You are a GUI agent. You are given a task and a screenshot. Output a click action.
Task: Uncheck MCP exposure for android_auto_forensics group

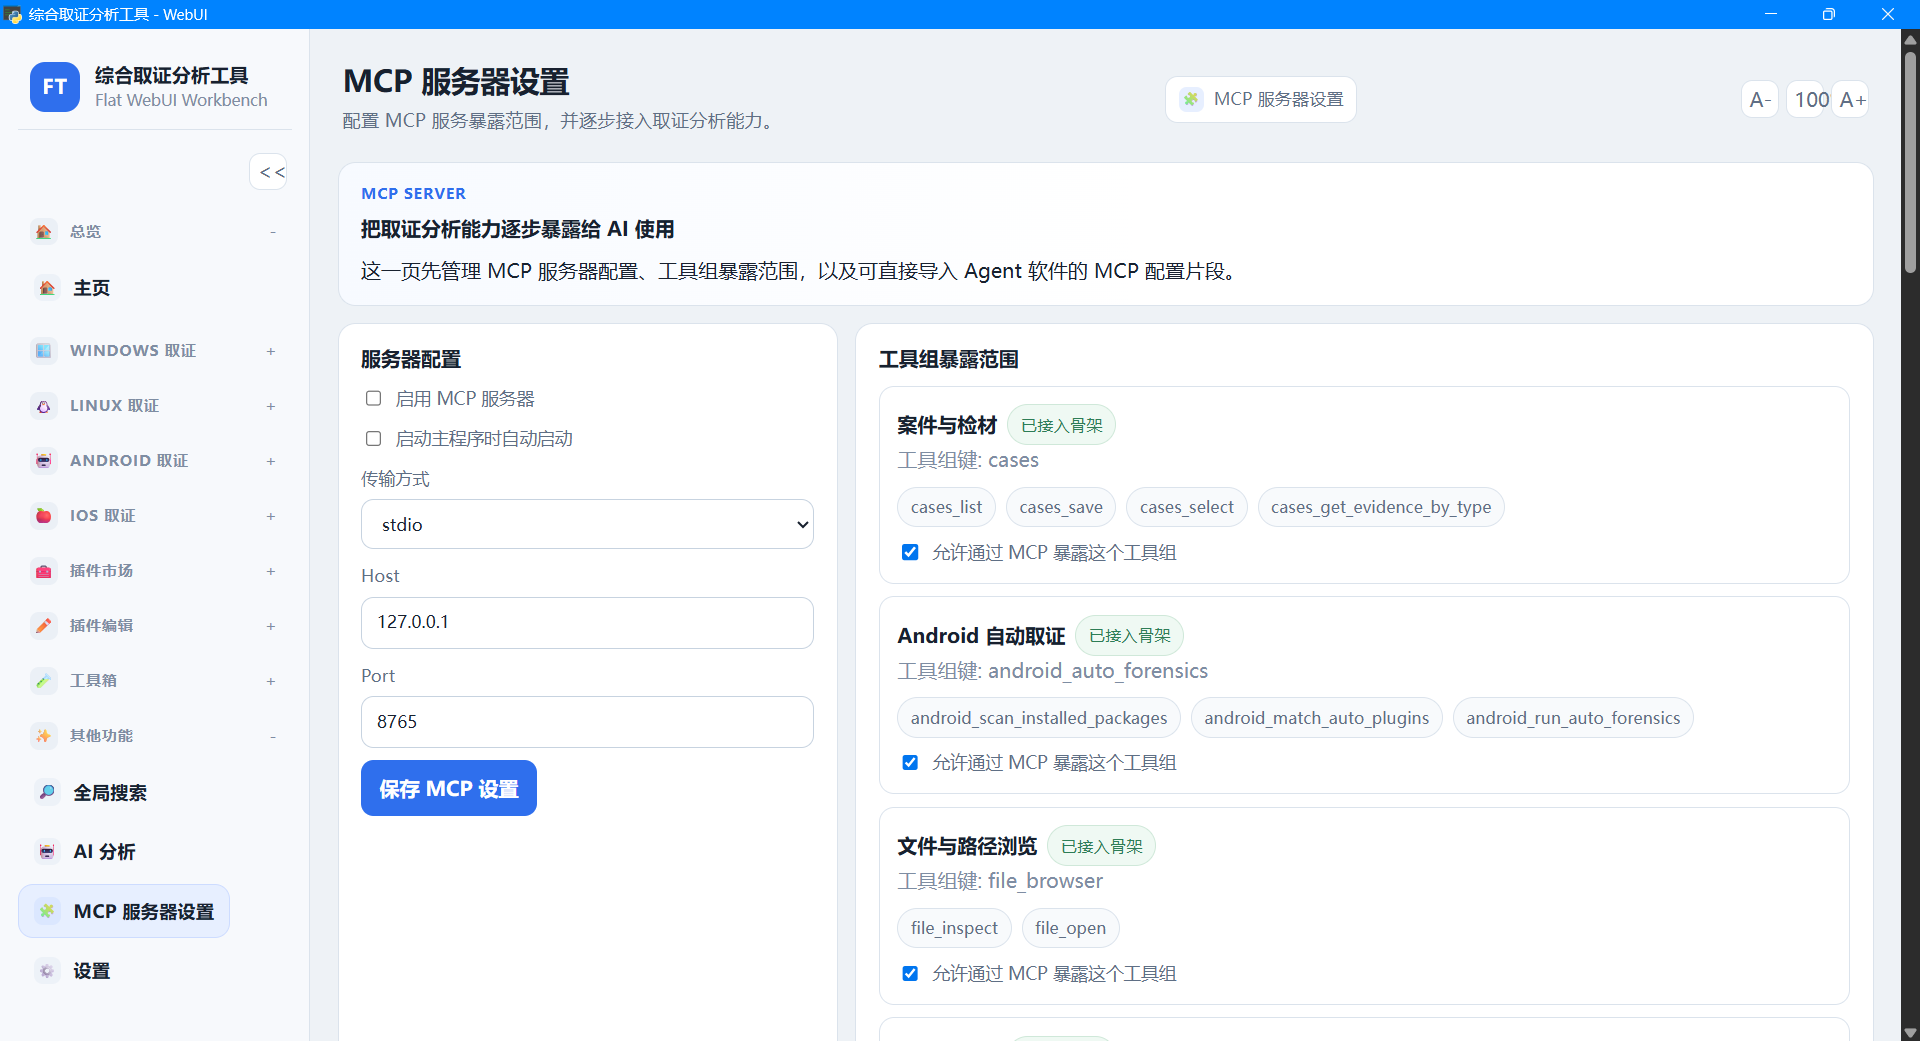tap(910, 762)
